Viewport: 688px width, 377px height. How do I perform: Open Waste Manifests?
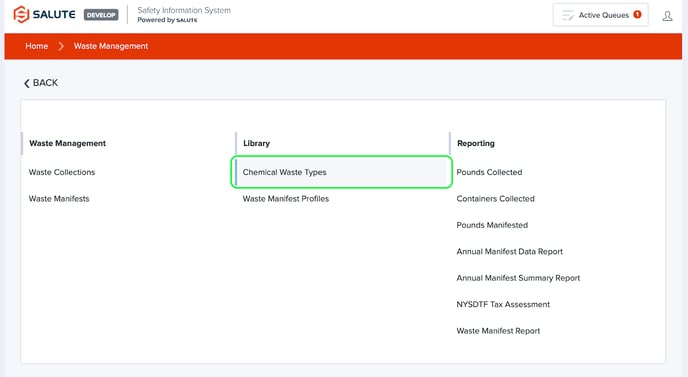click(x=59, y=198)
